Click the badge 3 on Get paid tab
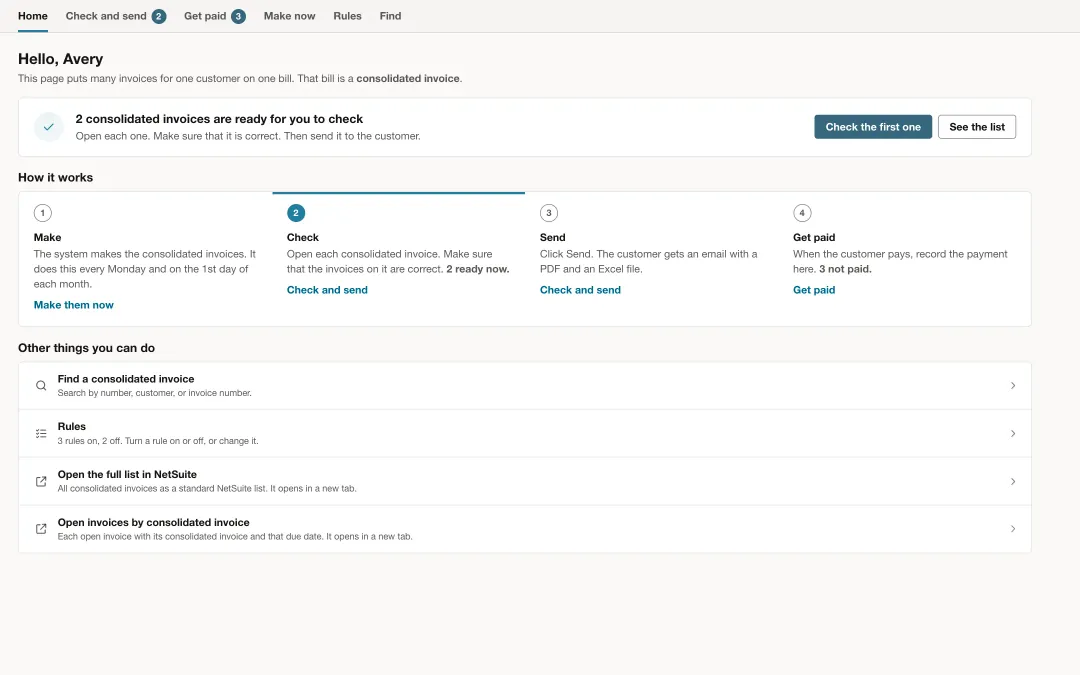Viewport: 1080px width, 675px height. [238, 17]
